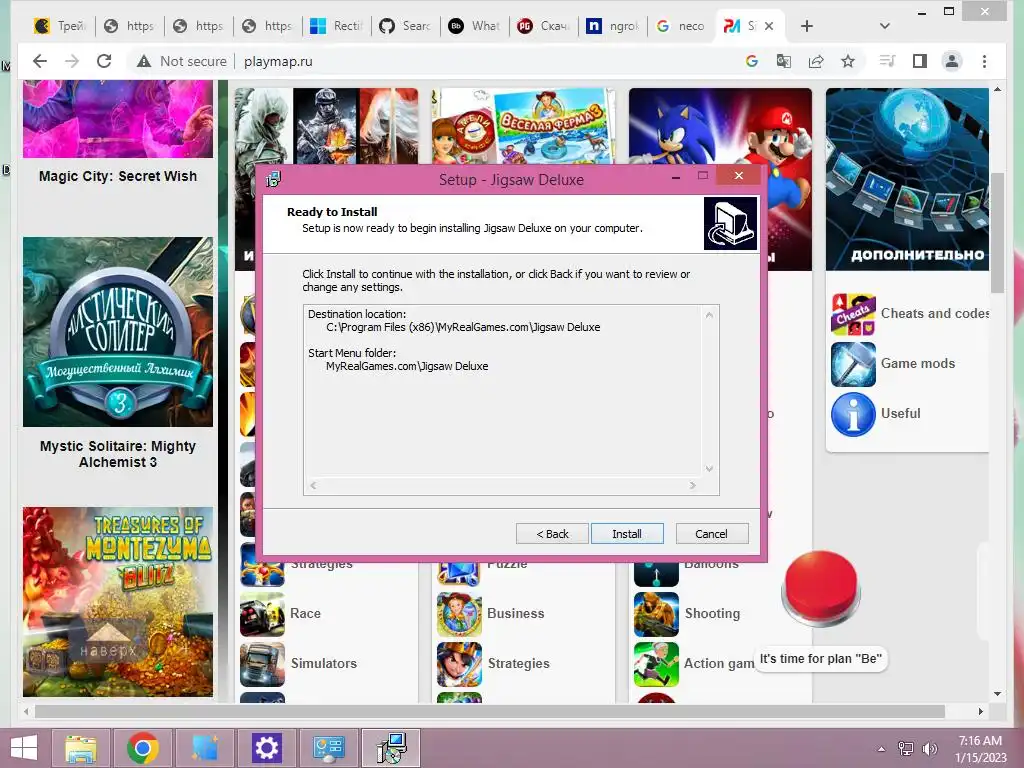Close the active playmap tab
Screen dimensions: 1024x768
point(769,26)
